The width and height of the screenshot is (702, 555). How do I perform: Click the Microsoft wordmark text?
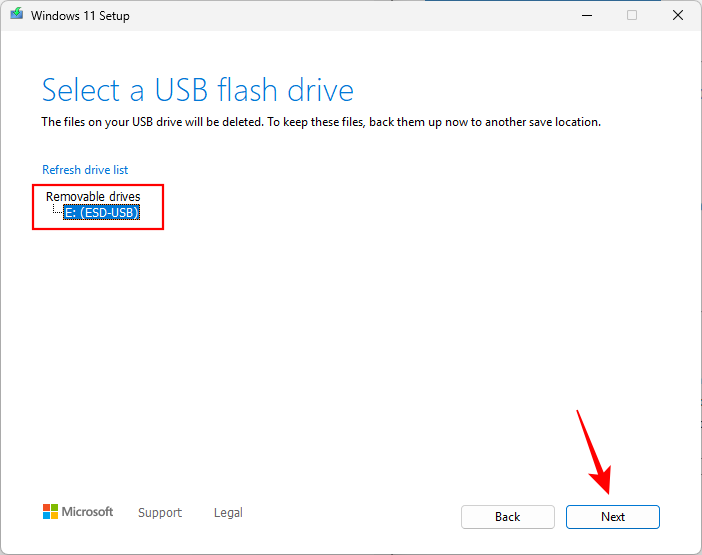click(x=88, y=512)
